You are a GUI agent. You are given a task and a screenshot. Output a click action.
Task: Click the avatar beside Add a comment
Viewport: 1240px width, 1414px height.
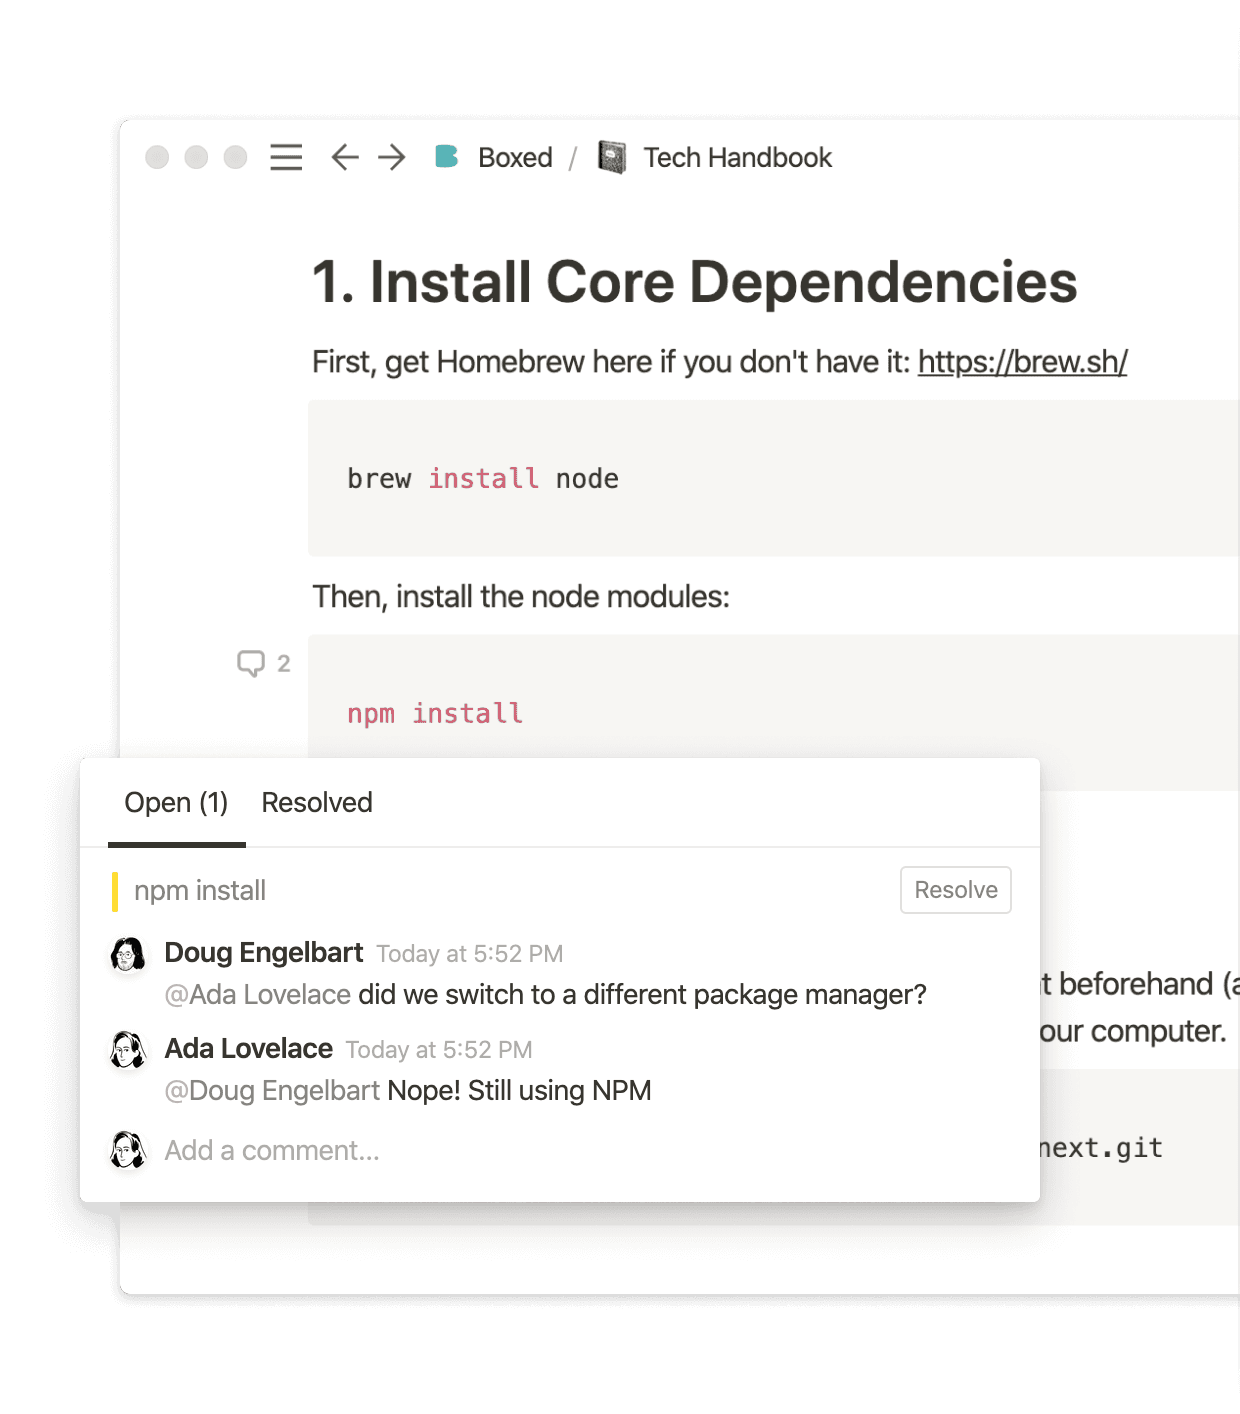point(126,1151)
